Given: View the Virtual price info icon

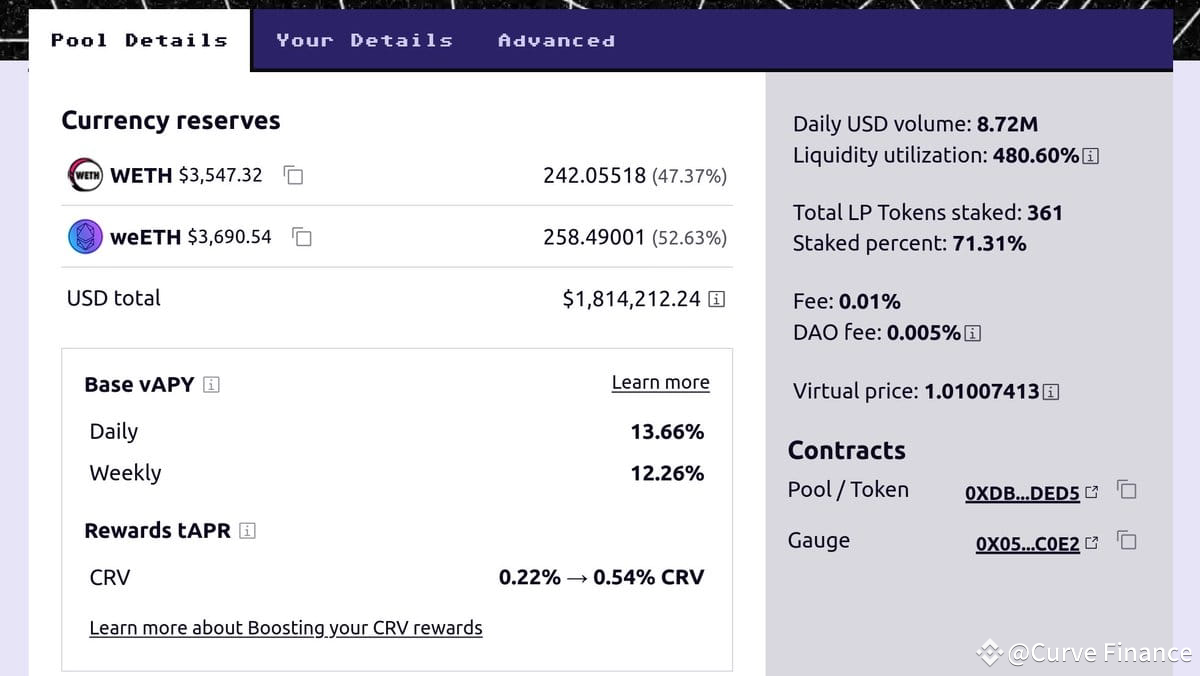Looking at the screenshot, I should pyautogui.click(x=1050, y=391).
